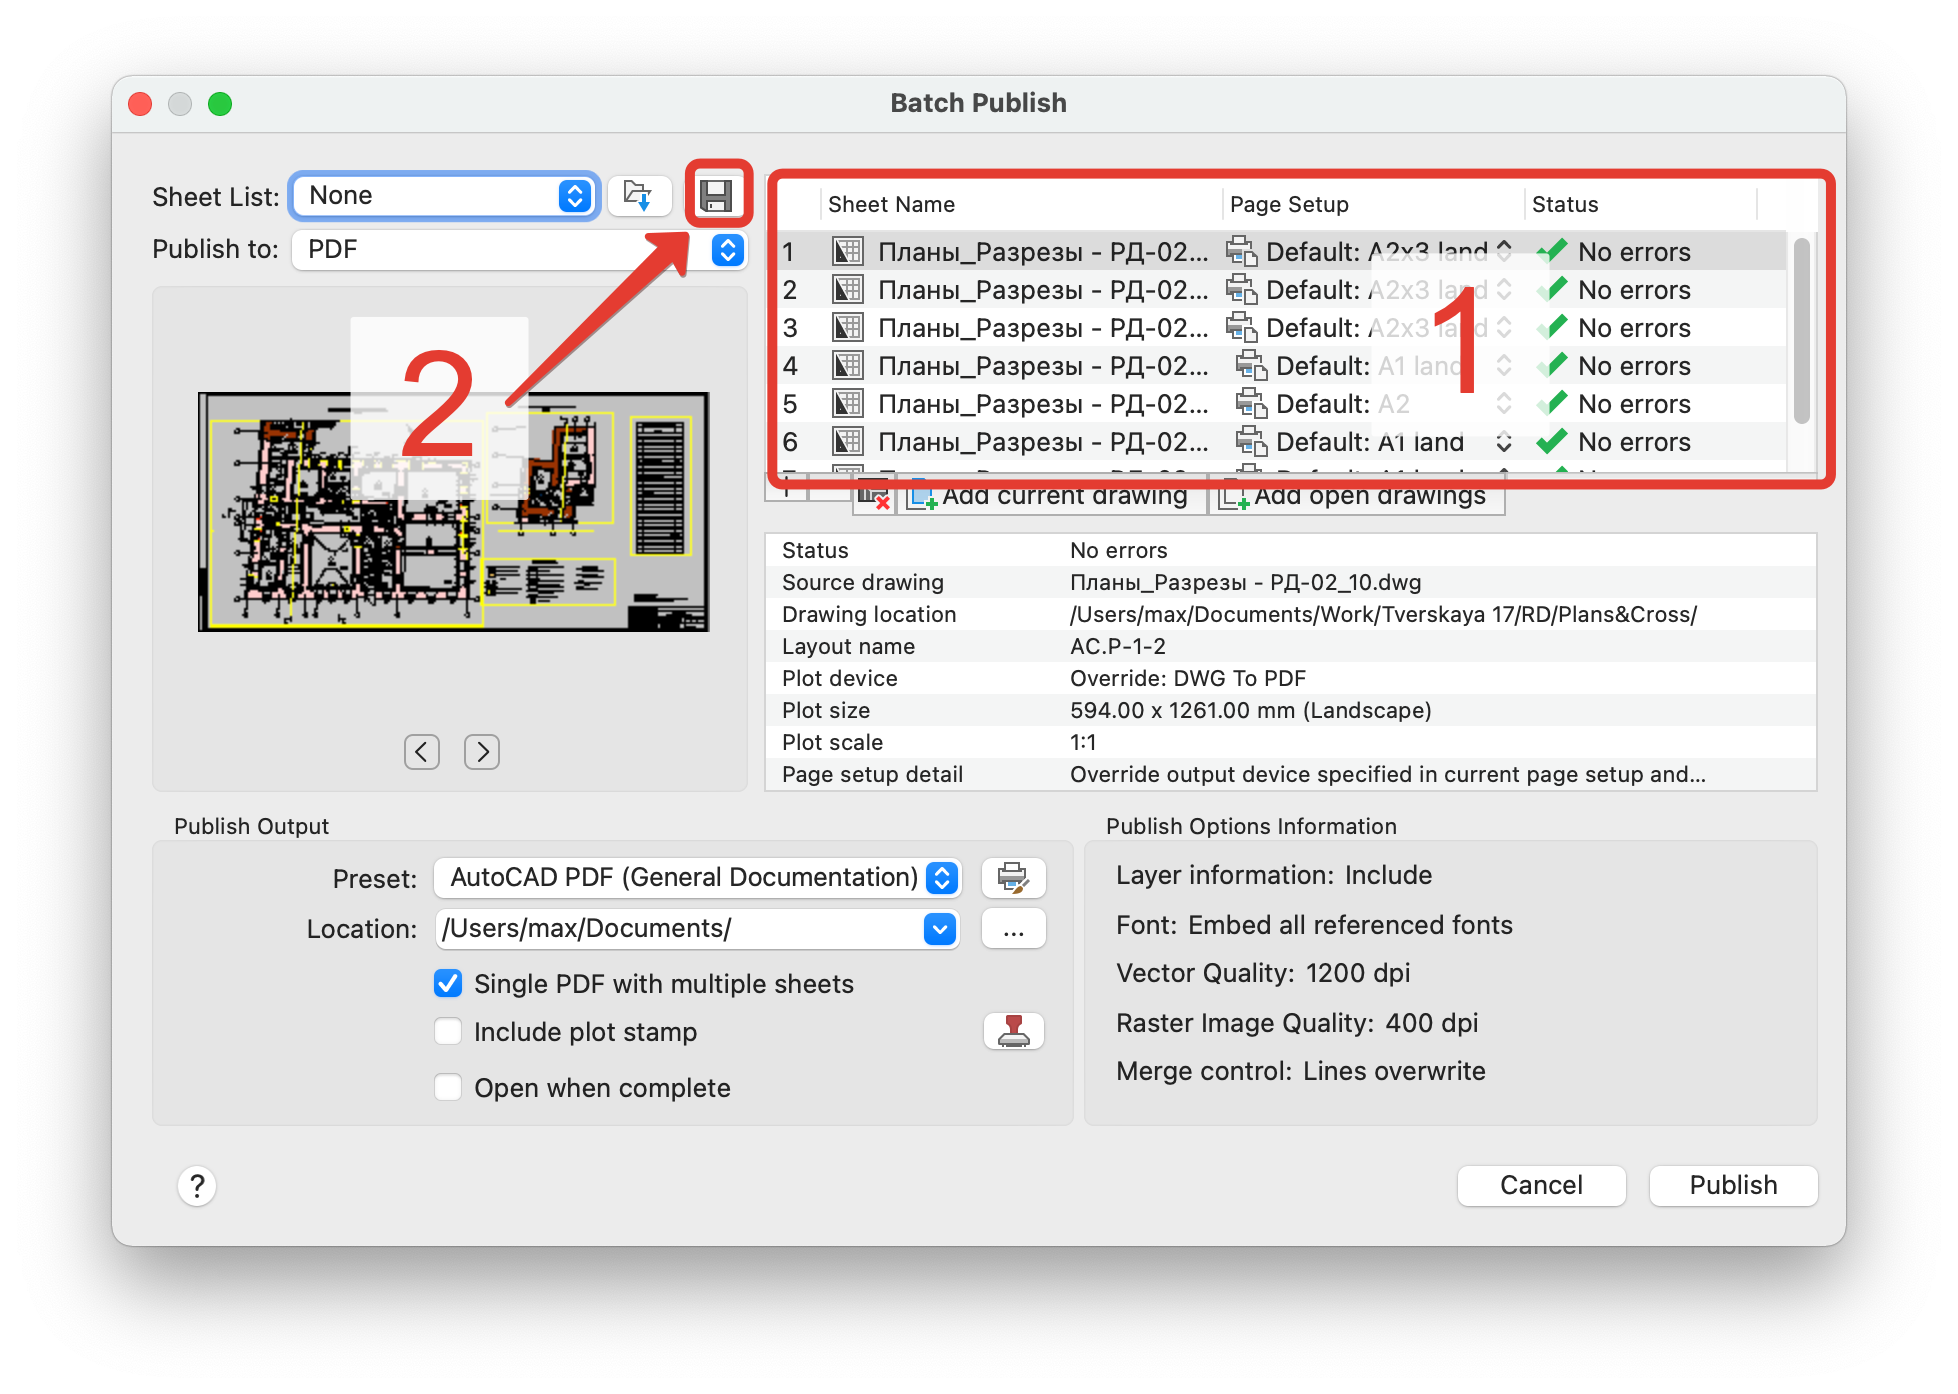Click Add current drawing

click(1051, 495)
